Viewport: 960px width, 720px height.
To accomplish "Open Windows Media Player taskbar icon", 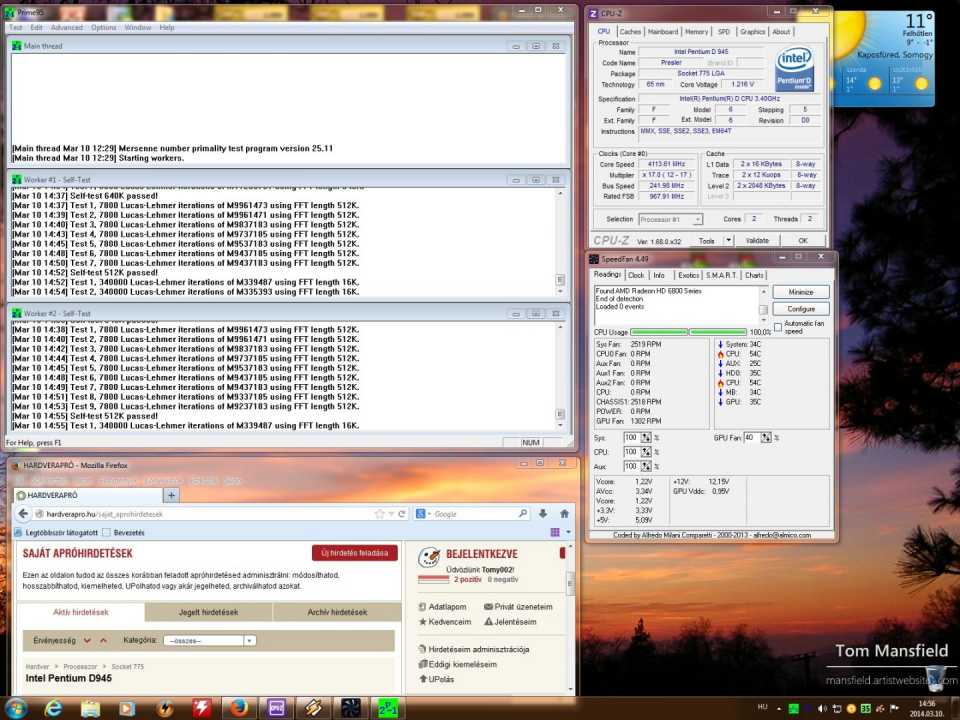I will 127,708.
